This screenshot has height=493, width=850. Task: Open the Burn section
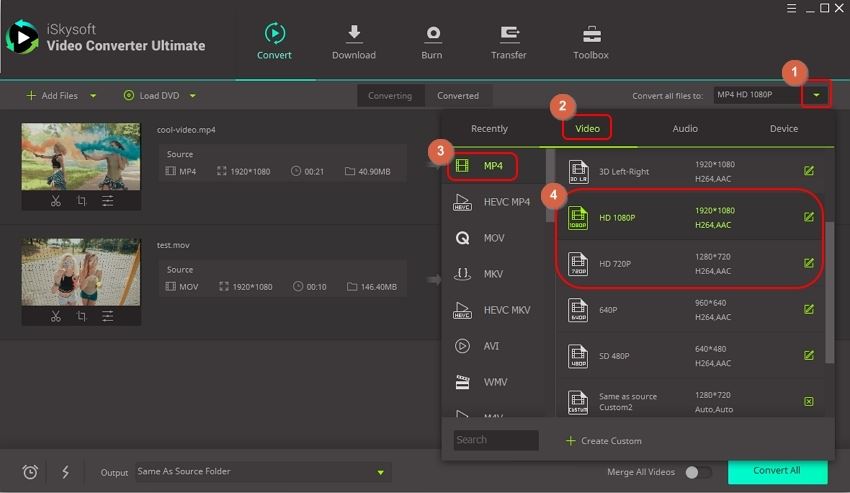[432, 42]
